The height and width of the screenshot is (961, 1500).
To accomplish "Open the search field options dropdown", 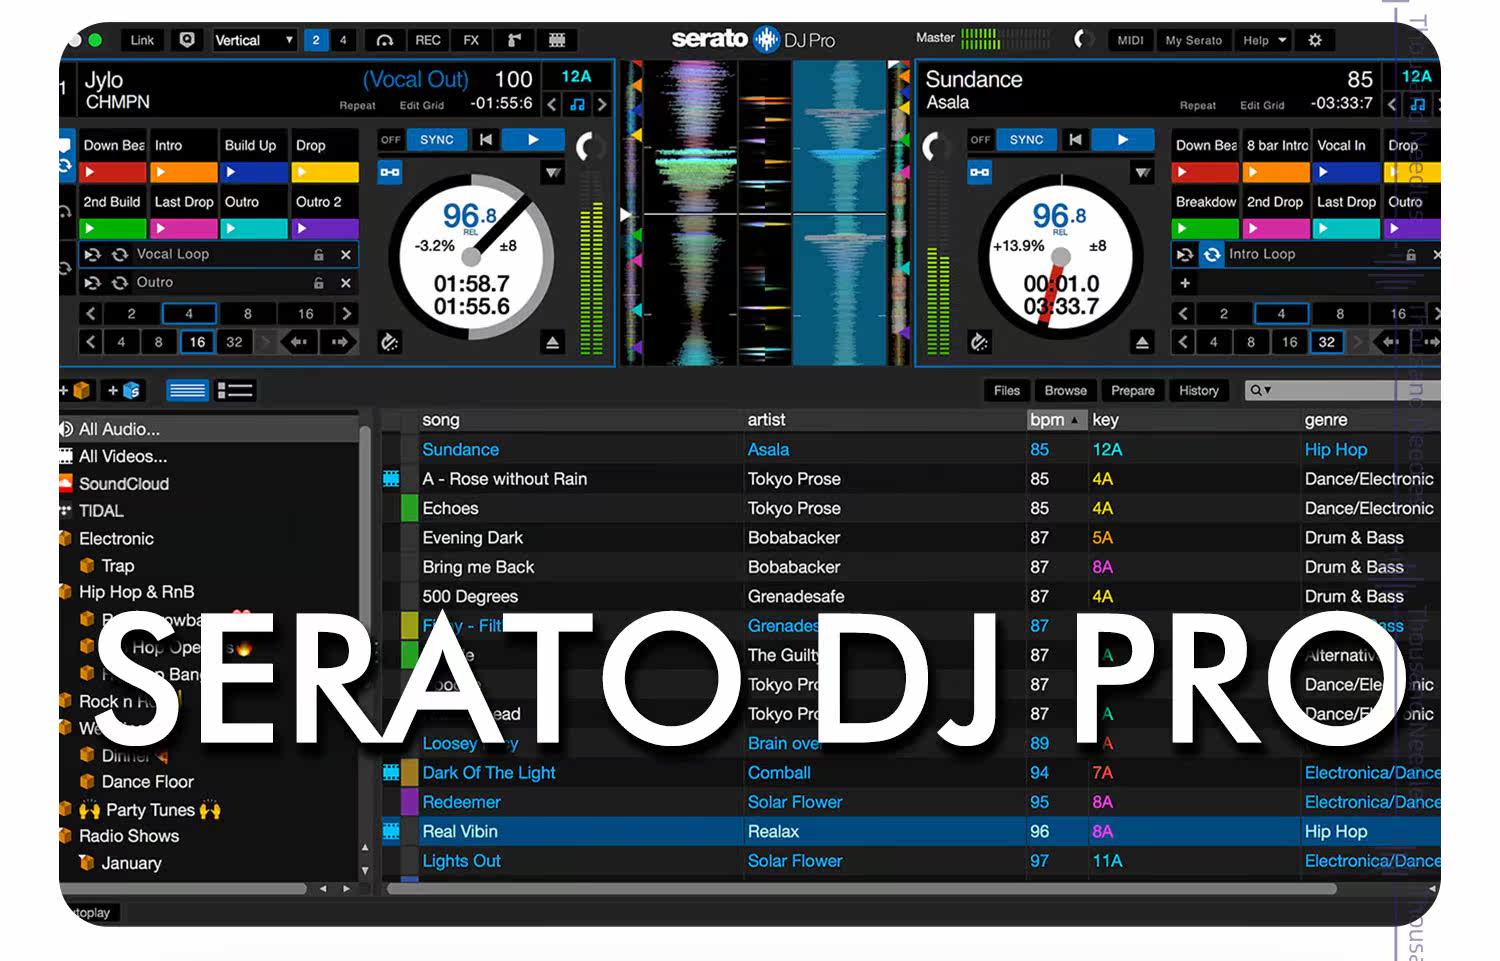I will click(x=1260, y=390).
